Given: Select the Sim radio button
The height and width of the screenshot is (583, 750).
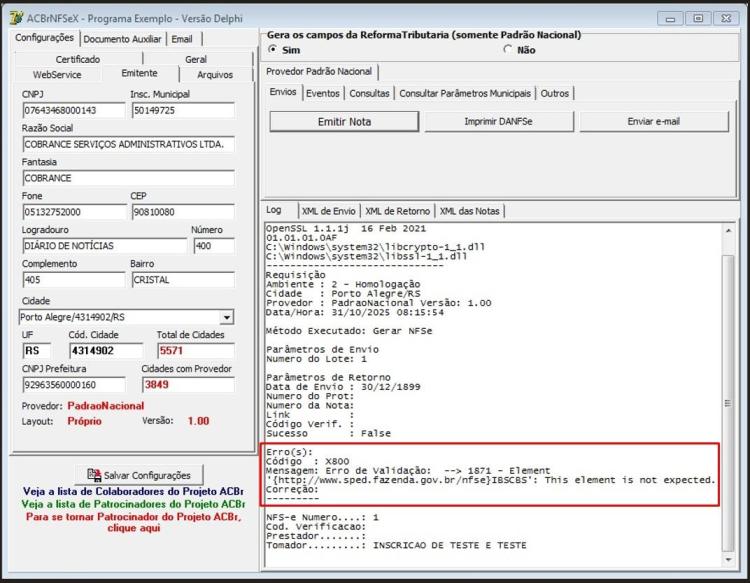Looking at the screenshot, I should [273, 49].
